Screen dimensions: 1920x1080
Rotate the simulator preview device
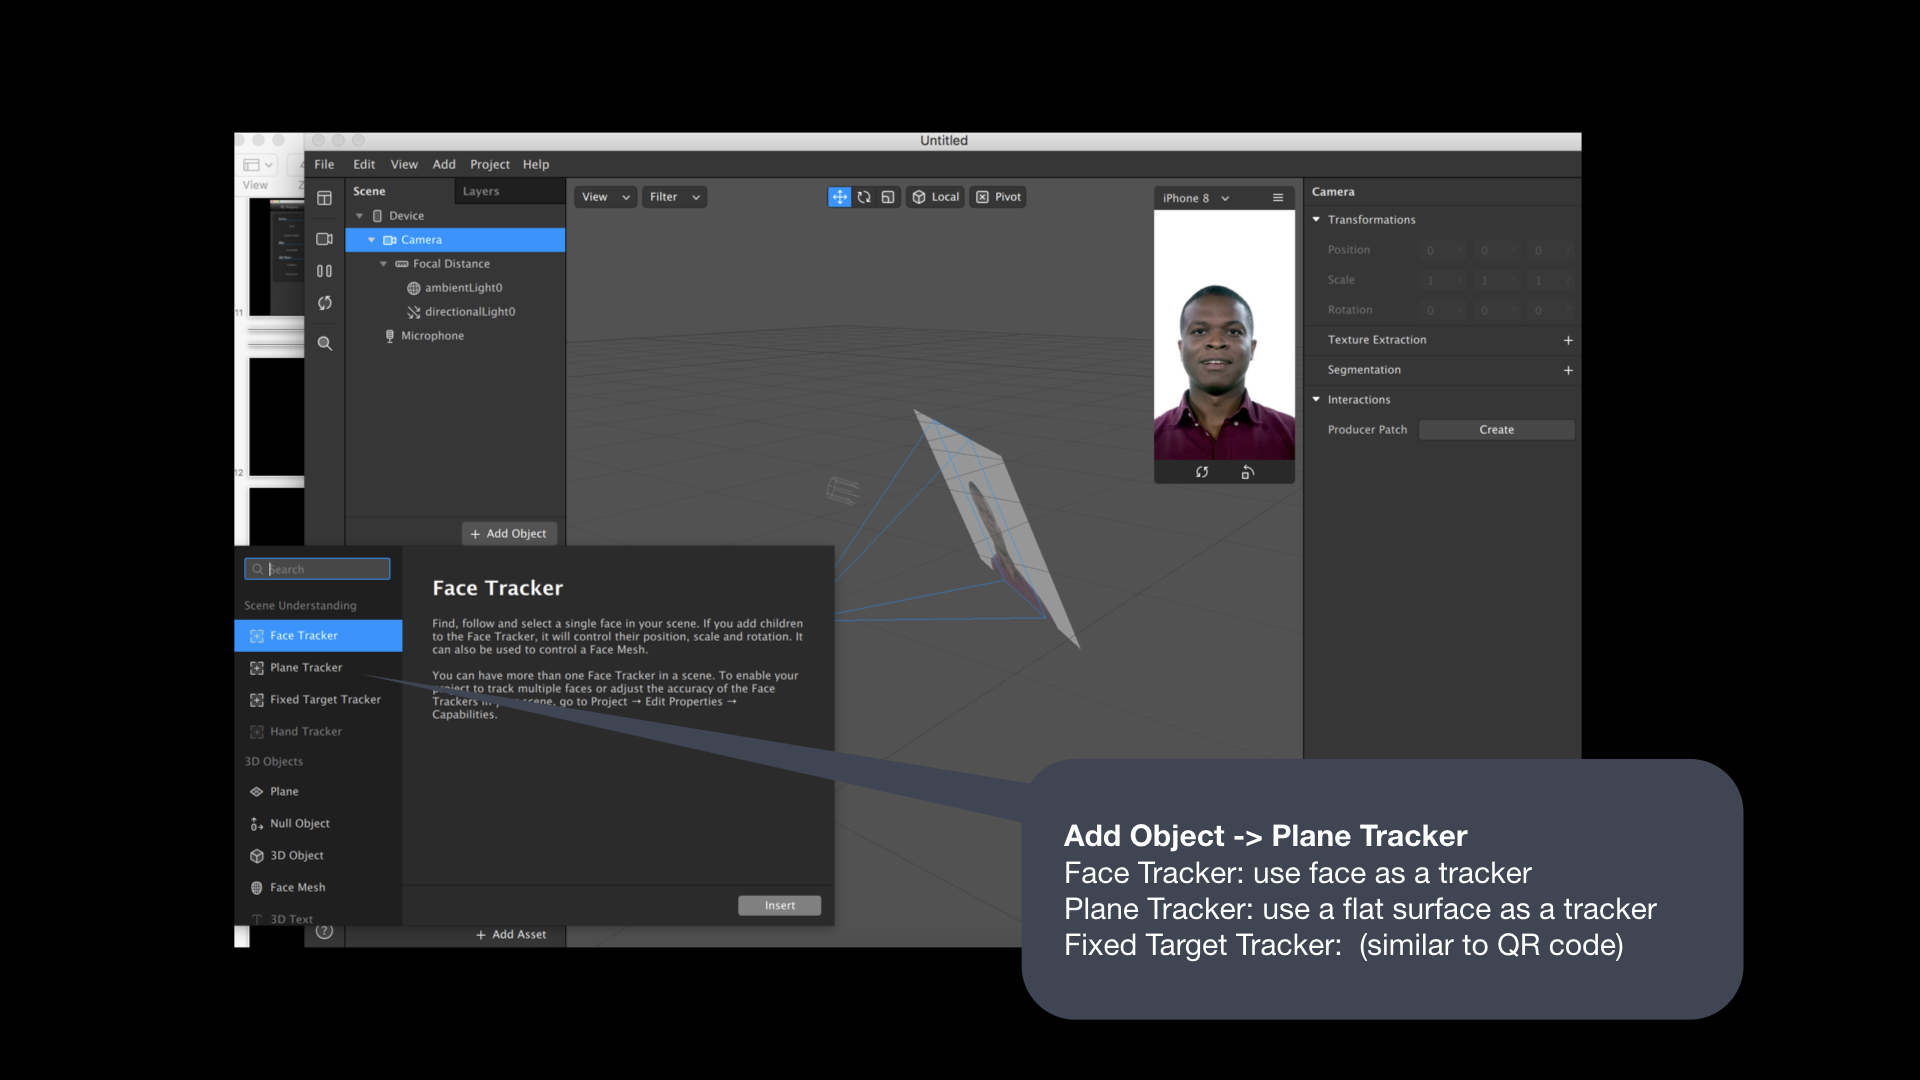tap(1247, 472)
